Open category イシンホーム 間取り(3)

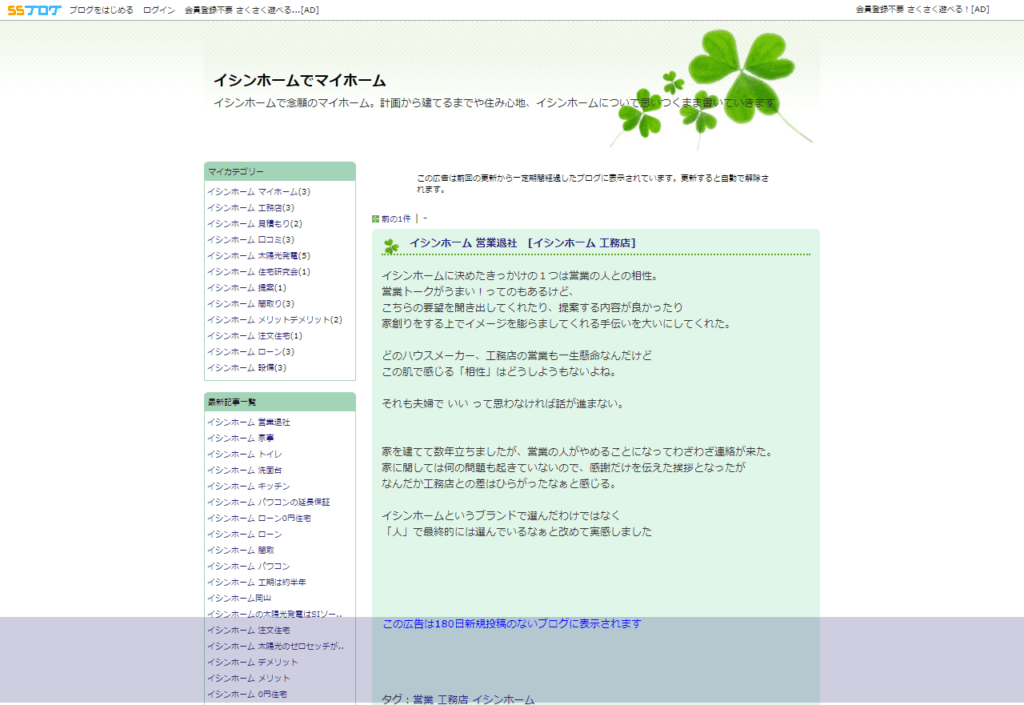tap(251, 304)
